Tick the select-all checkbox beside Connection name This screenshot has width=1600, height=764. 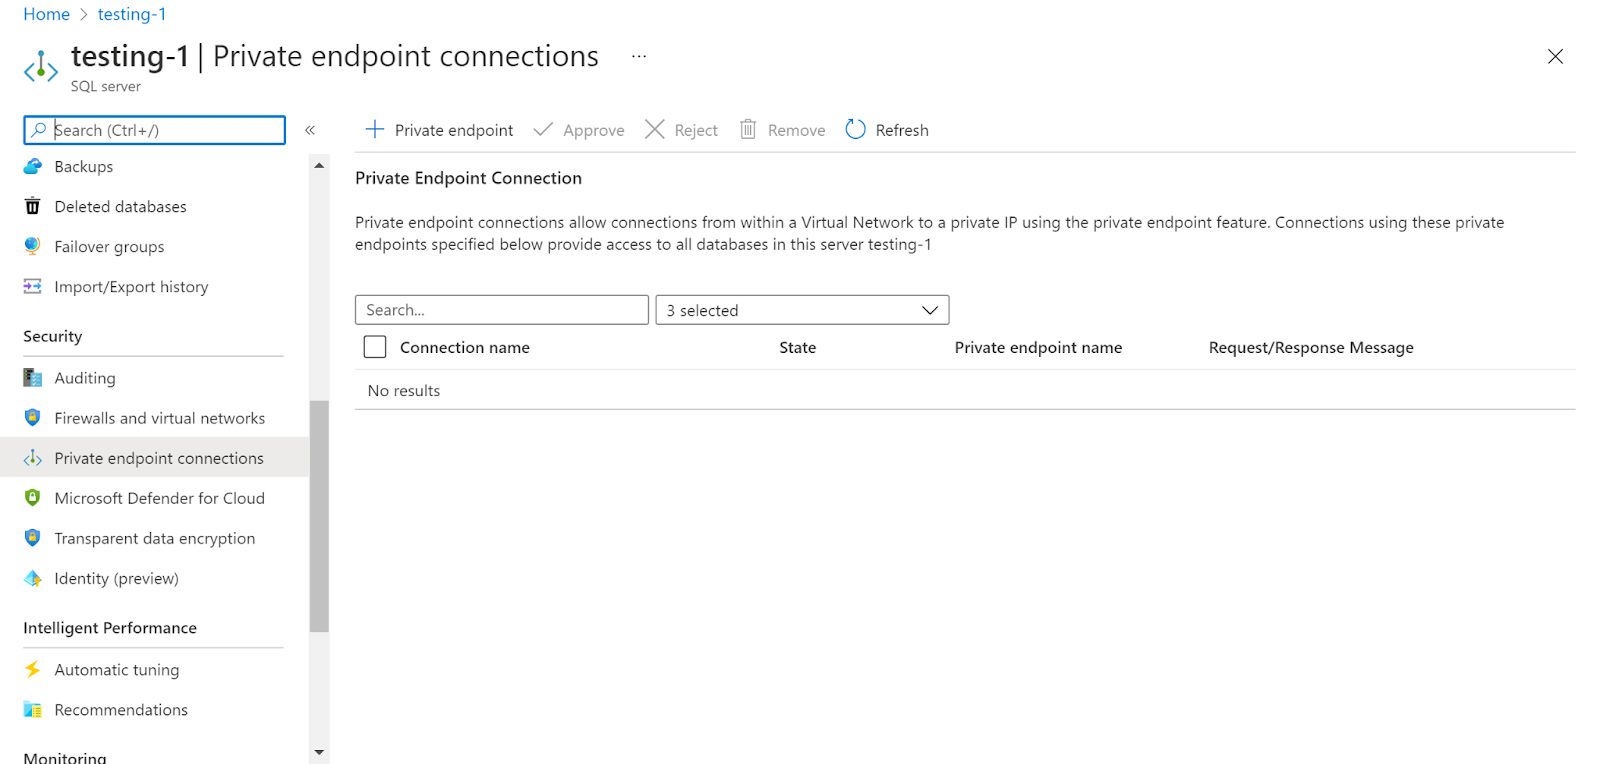(x=375, y=347)
